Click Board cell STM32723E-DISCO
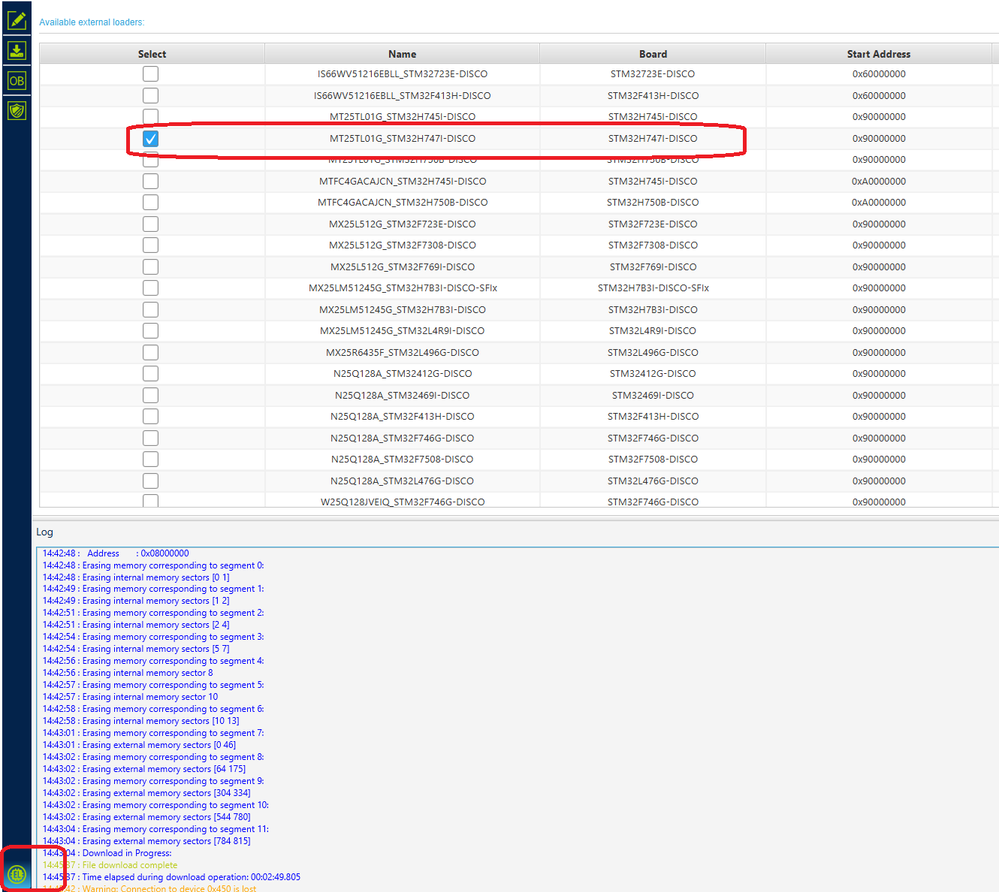Image resolution: width=999 pixels, height=892 pixels. tap(652, 74)
